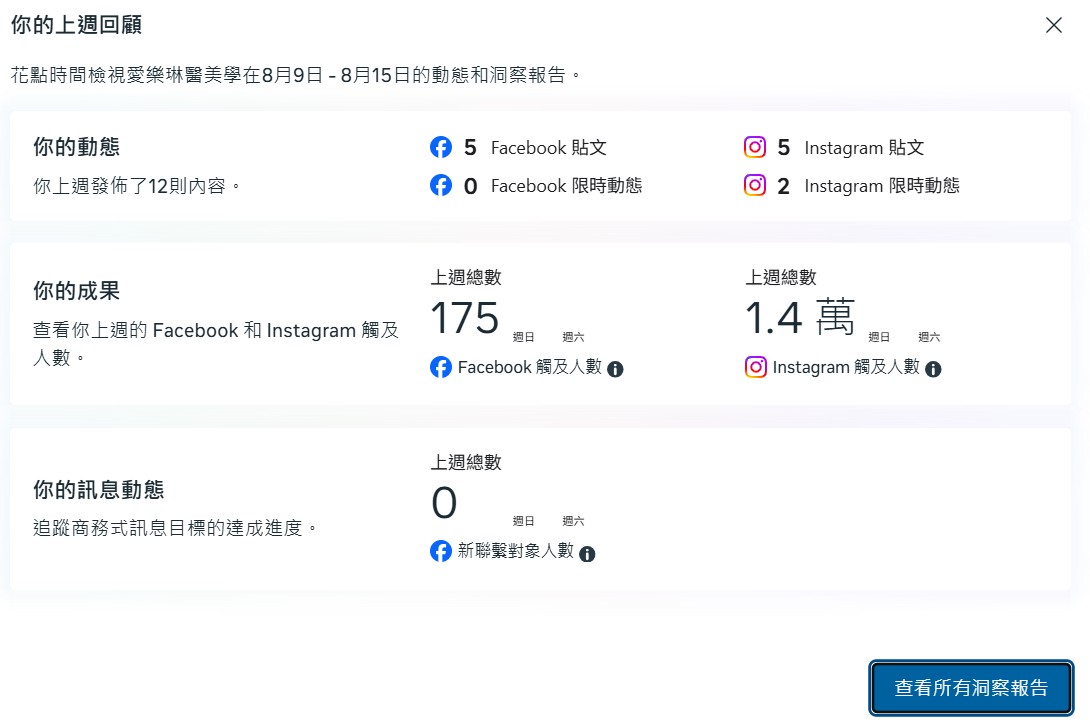This screenshot has height=726, width=1090.
Task: Click the Instagram icon beside Instagram 貼文
Action: (x=755, y=147)
